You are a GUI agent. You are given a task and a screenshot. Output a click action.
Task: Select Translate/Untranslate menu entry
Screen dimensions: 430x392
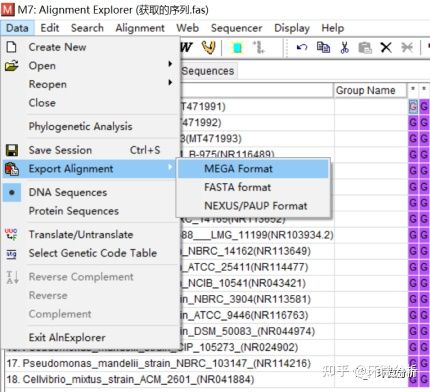pyautogui.click(x=81, y=234)
